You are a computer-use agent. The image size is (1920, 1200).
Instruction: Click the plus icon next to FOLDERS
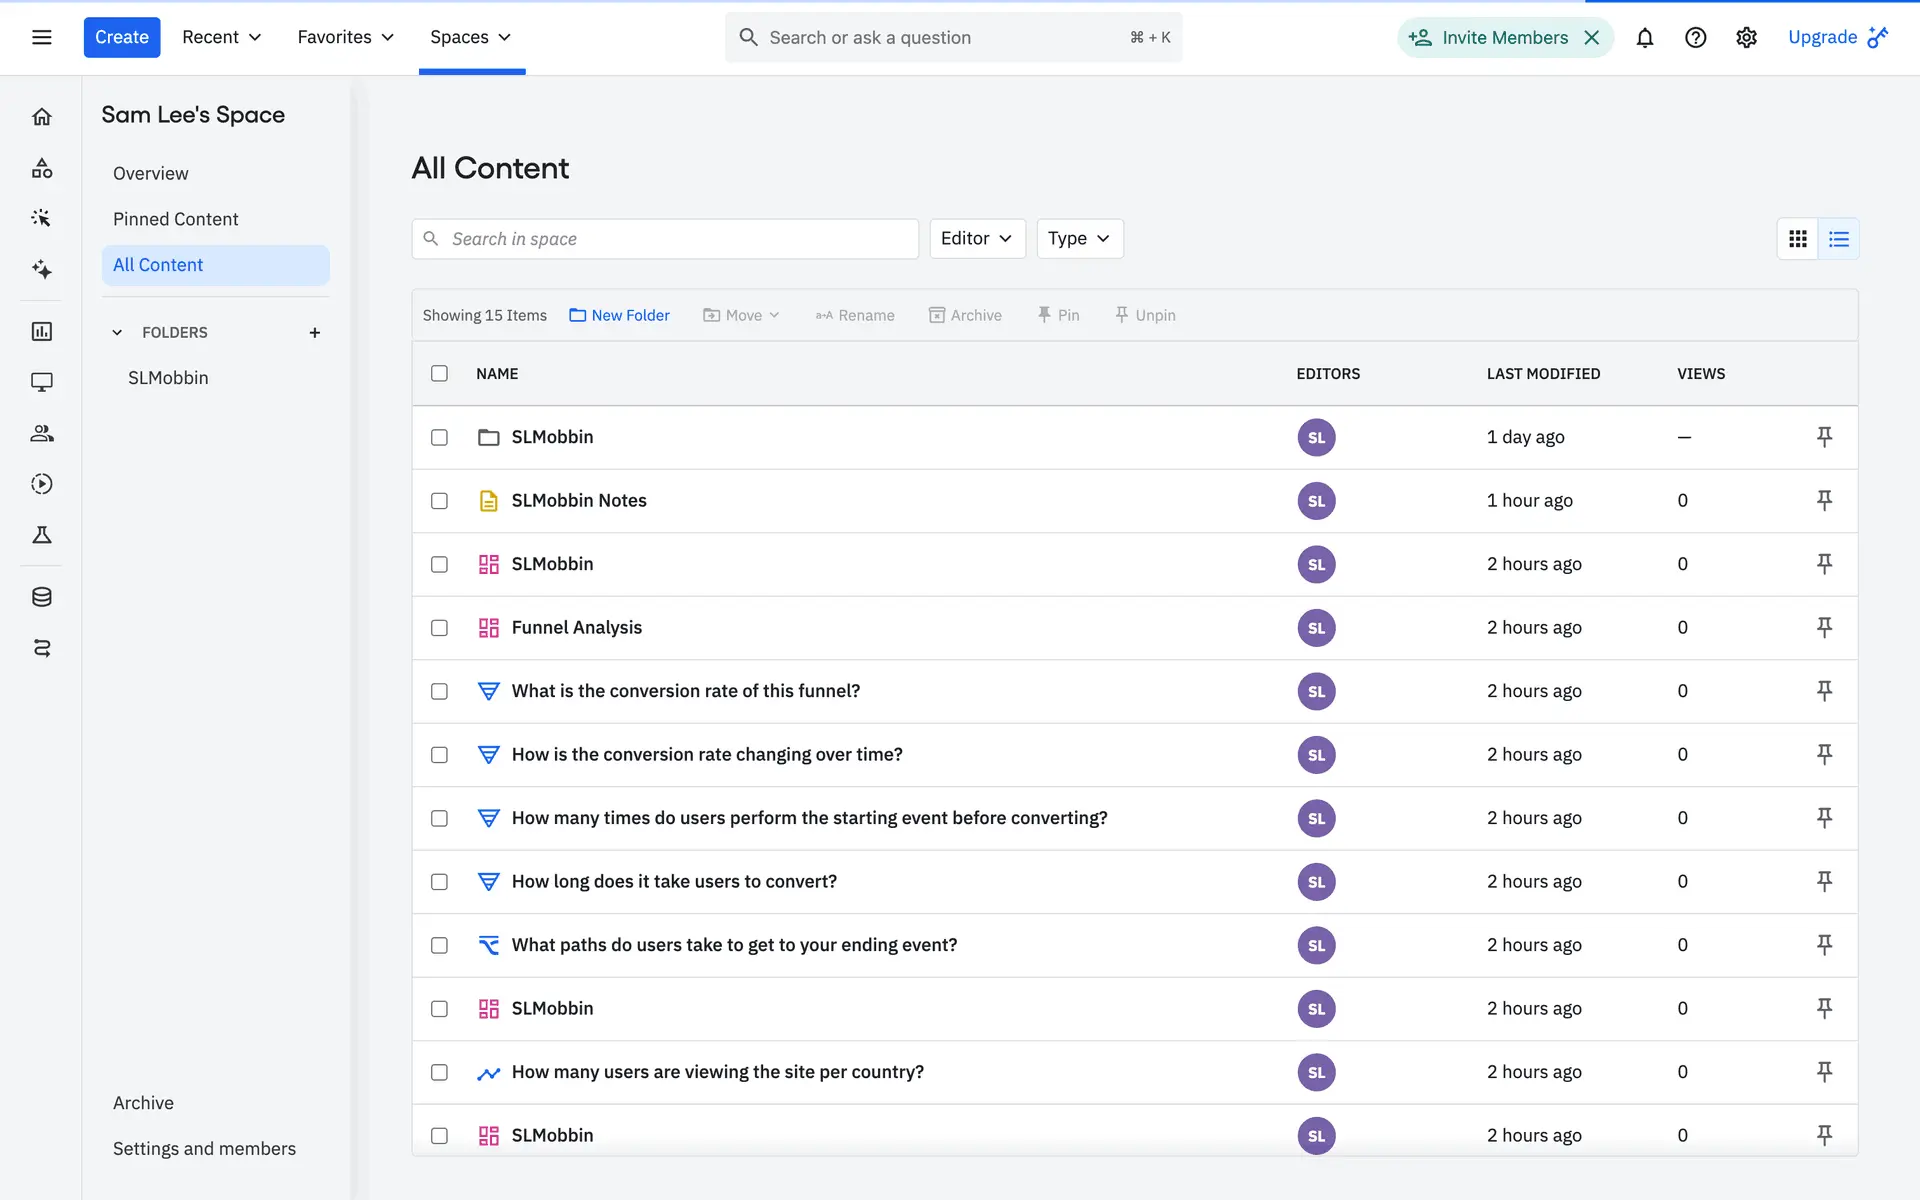pyautogui.click(x=315, y=333)
